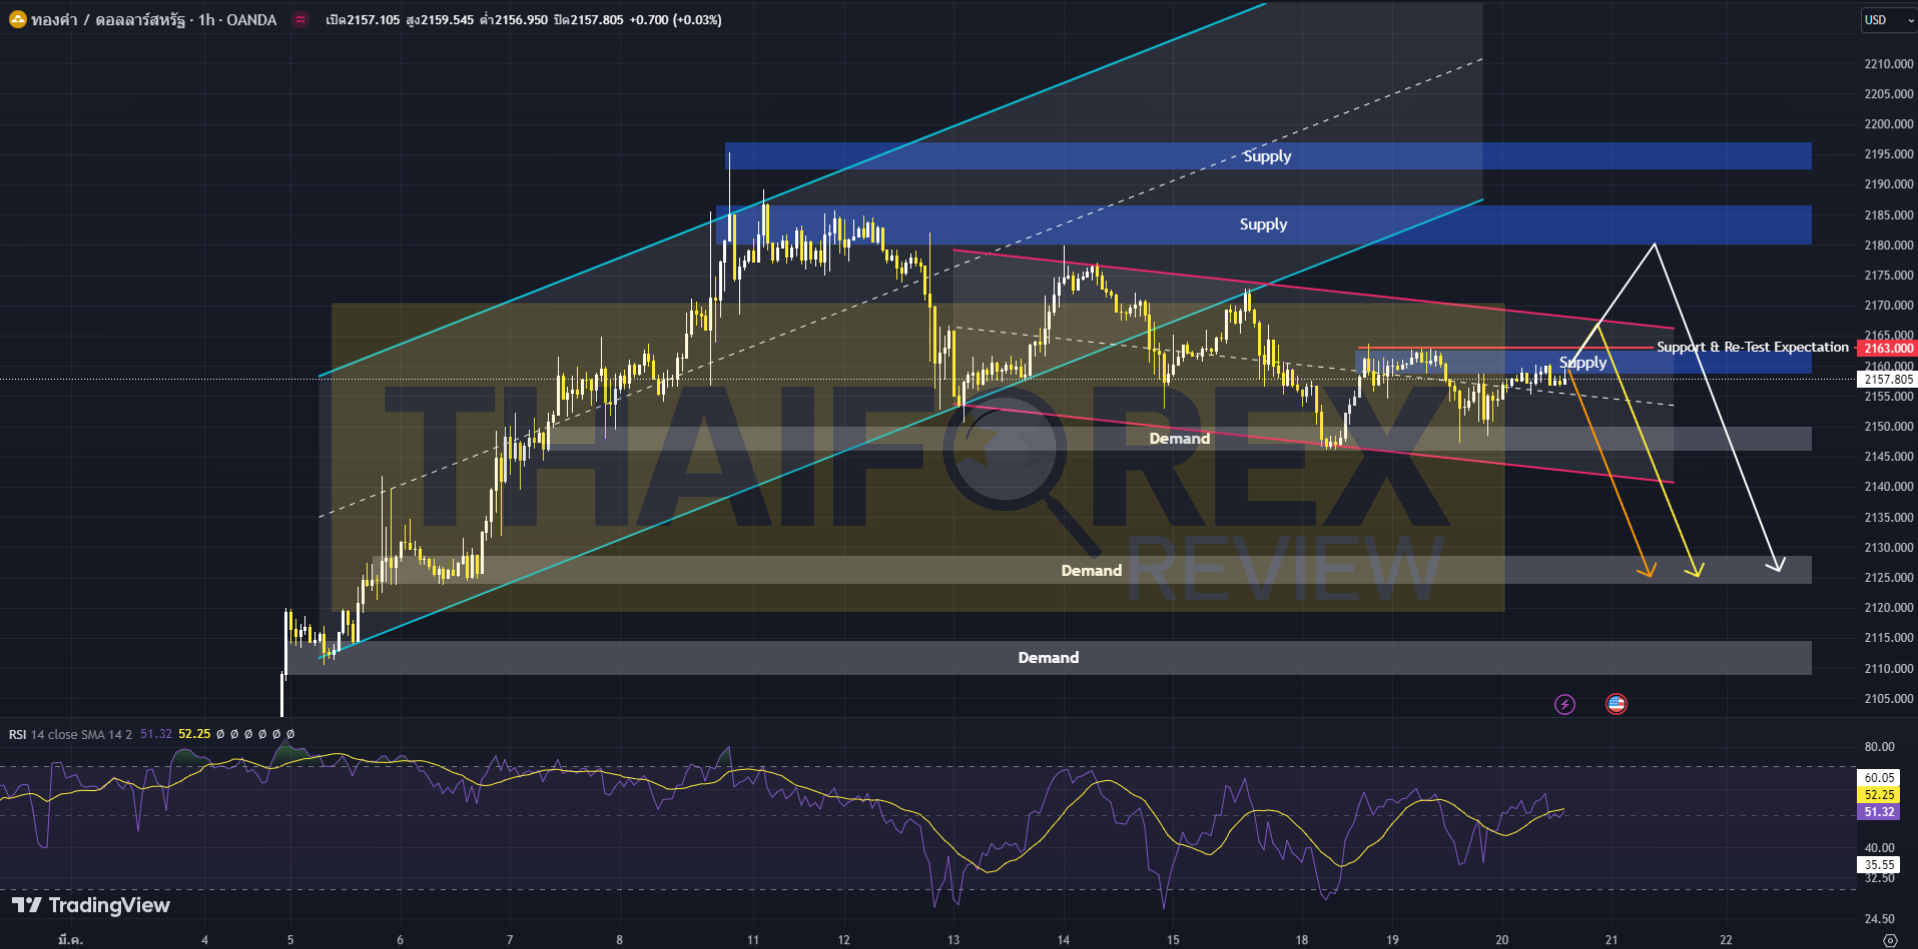Click the 2105.000 price axis label
Viewport: 1918px width, 949px height.
point(1889,699)
